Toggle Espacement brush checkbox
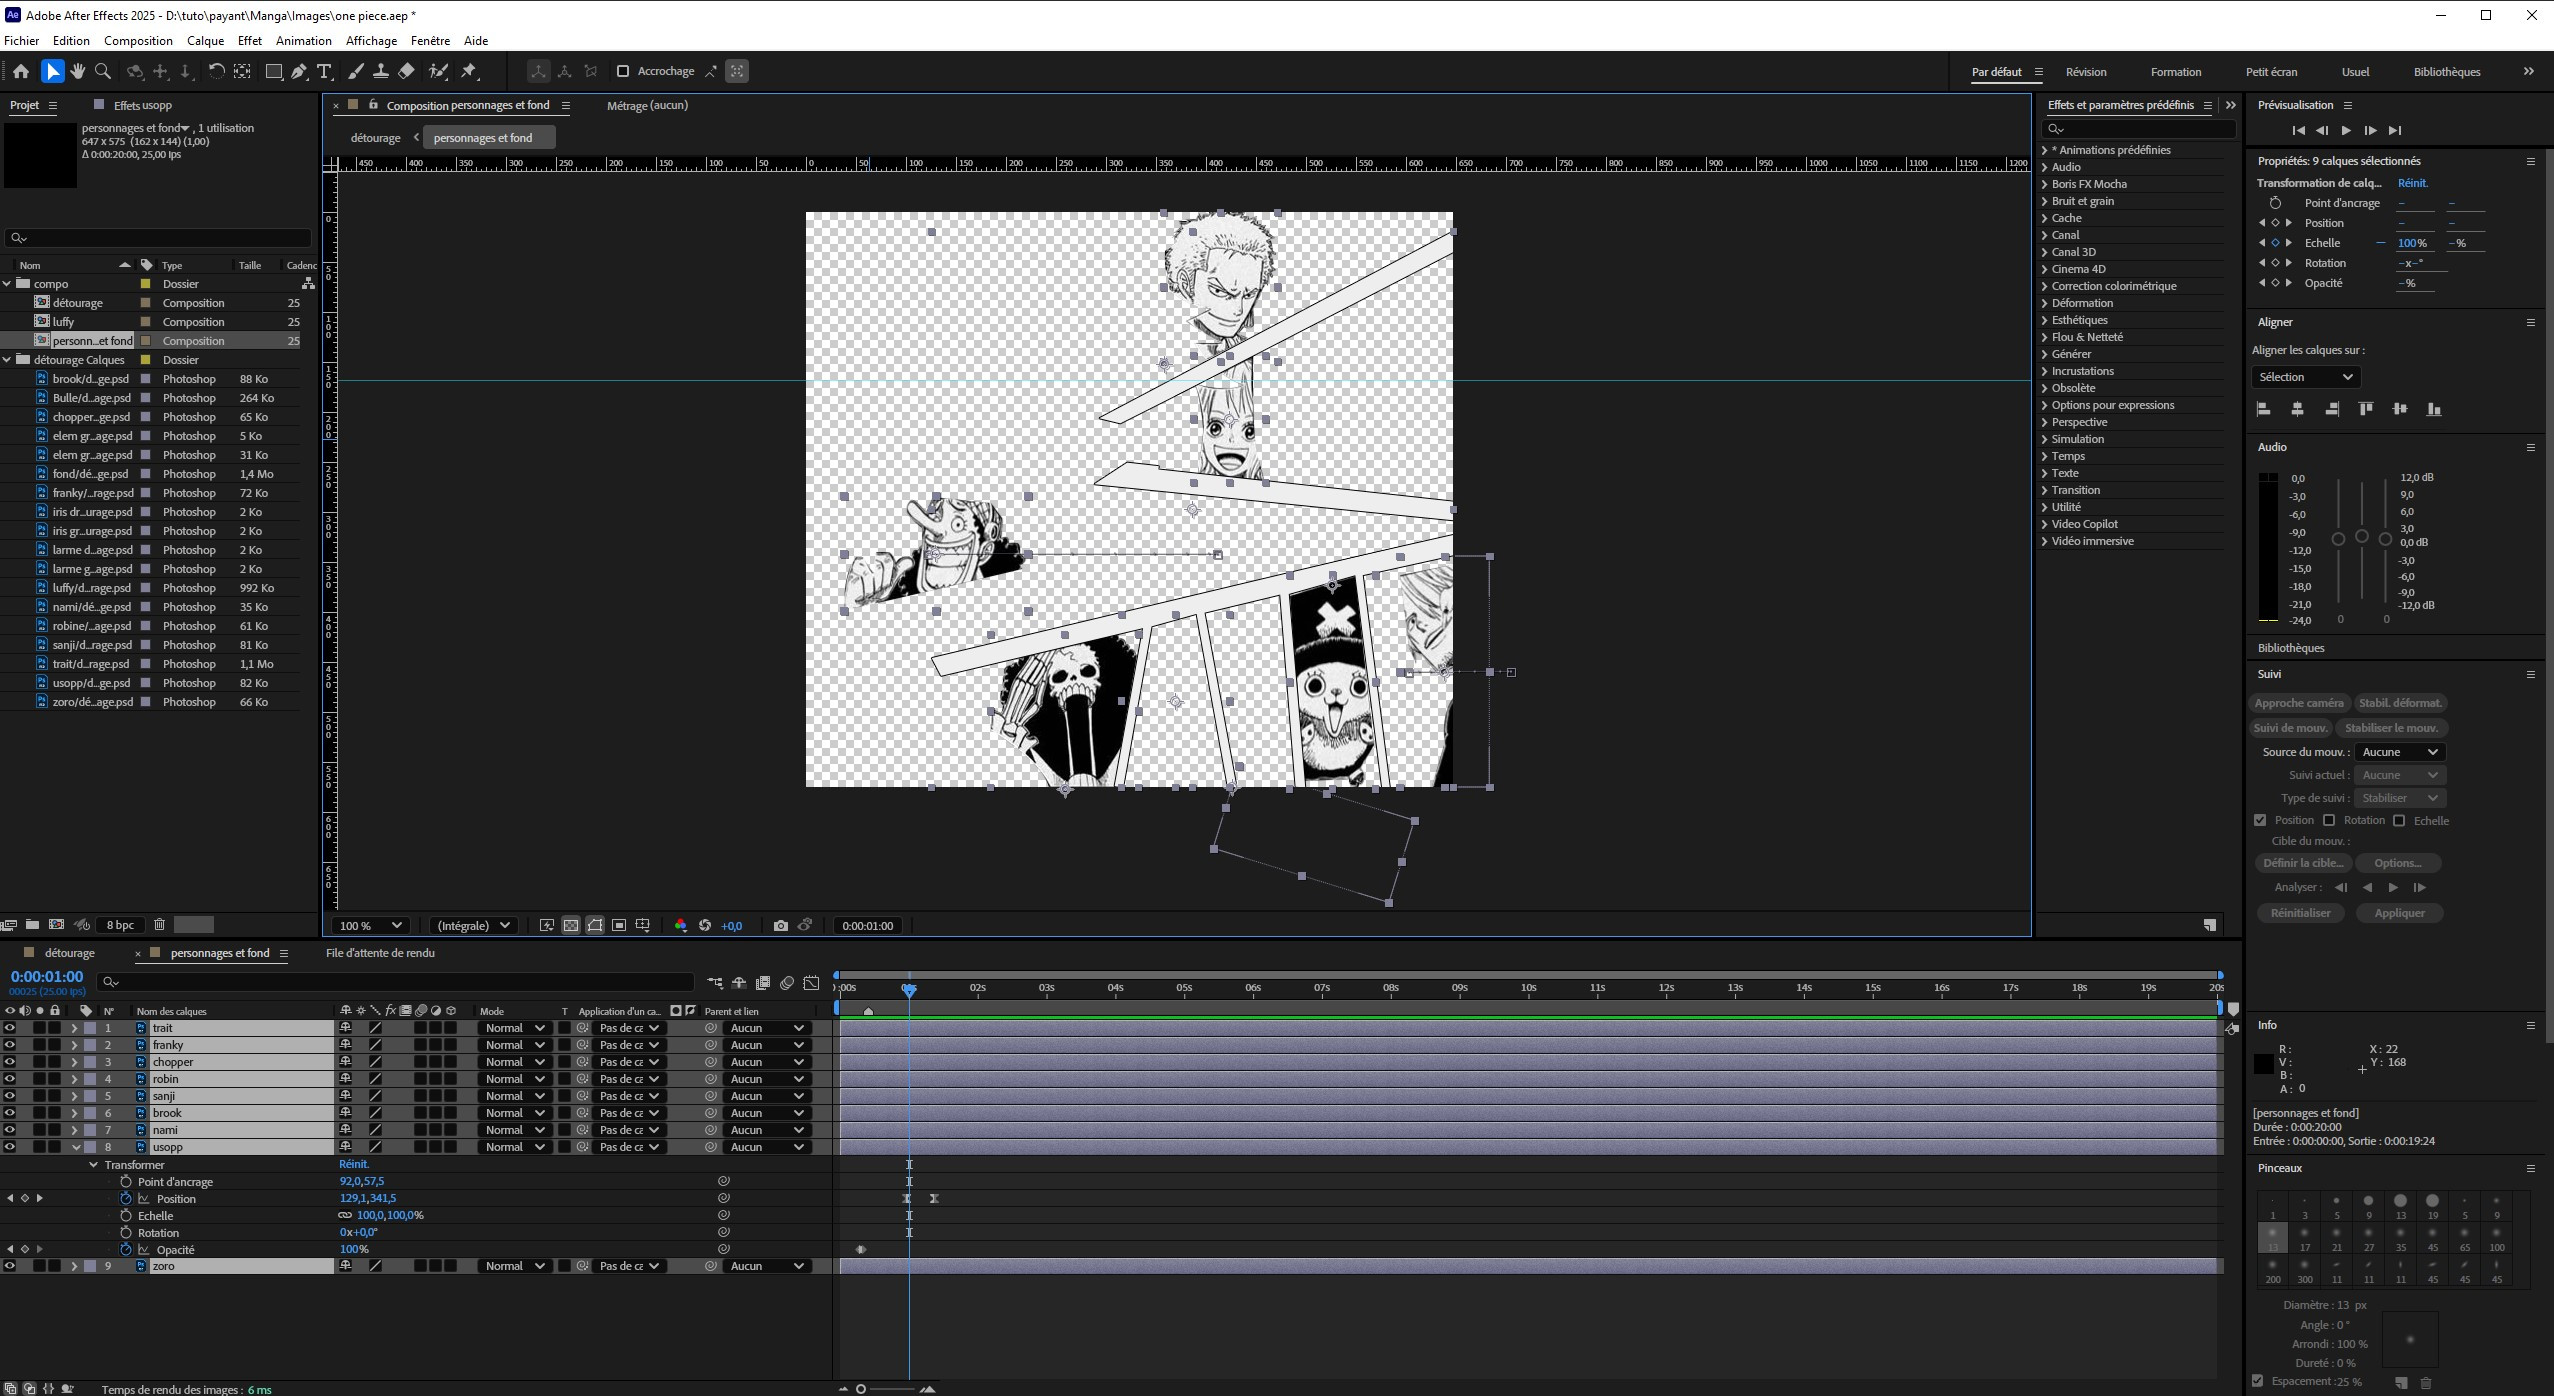2554x1396 pixels. (2258, 1381)
